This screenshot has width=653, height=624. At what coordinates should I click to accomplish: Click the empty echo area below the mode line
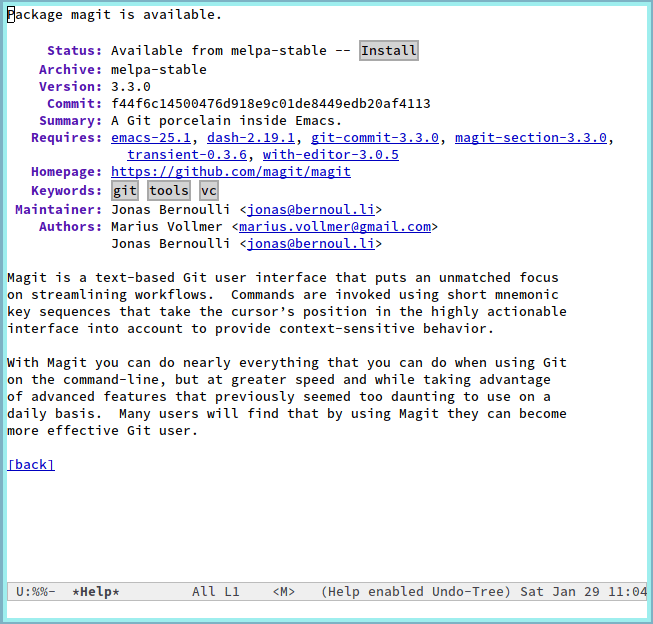(326, 609)
